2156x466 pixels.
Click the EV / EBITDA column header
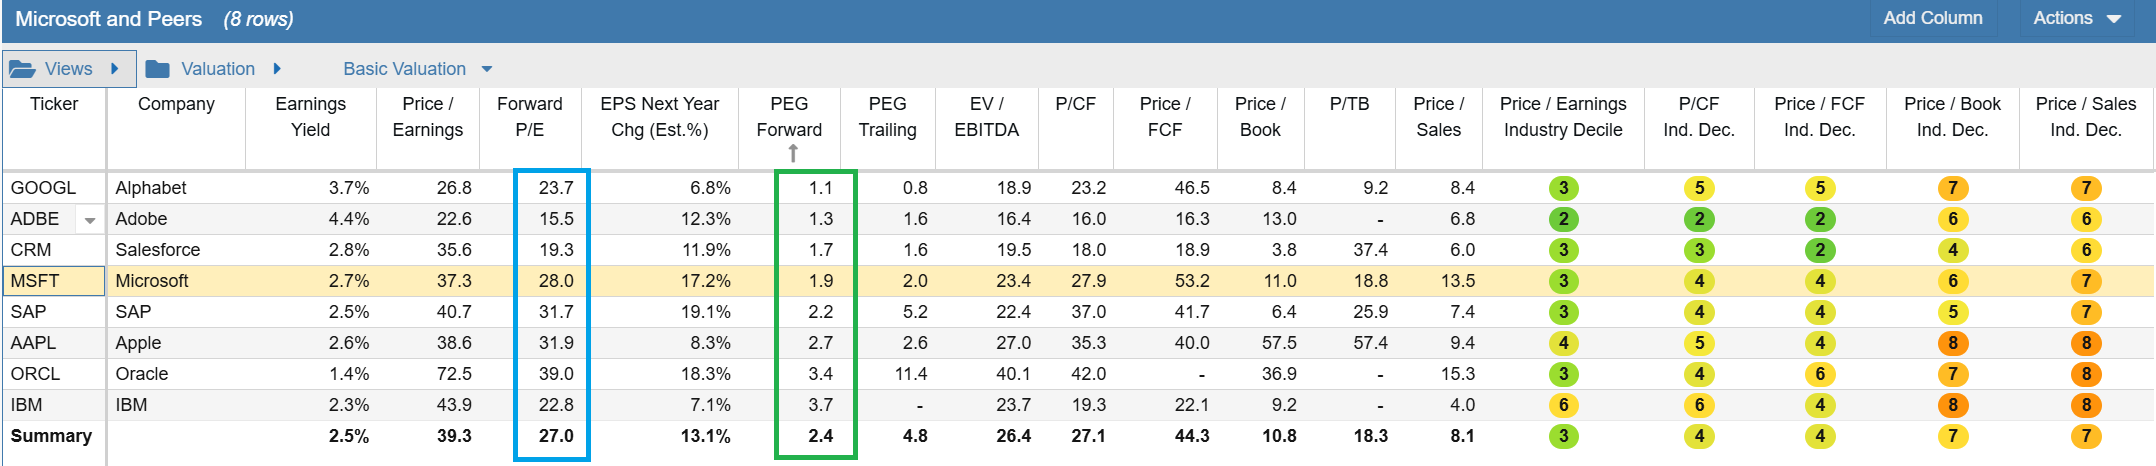pos(987,117)
